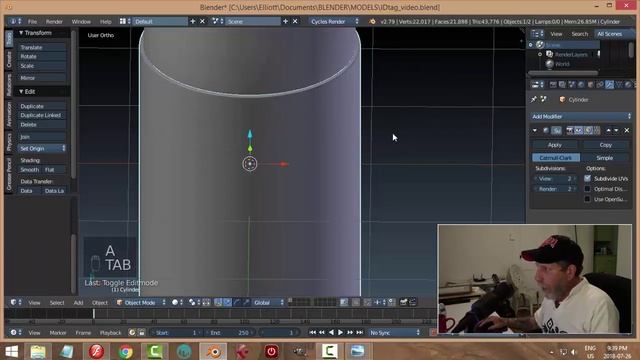Open the timeline Playback menu

[110, 333]
